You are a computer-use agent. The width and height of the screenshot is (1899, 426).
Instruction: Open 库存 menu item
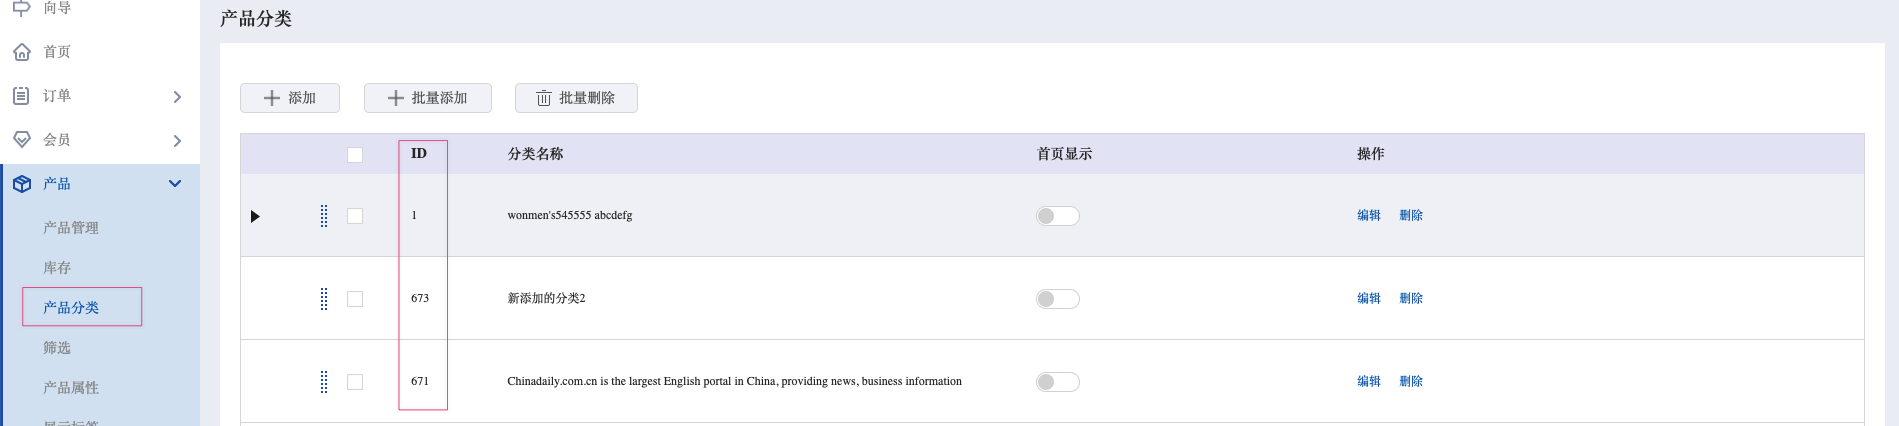[57, 268]
